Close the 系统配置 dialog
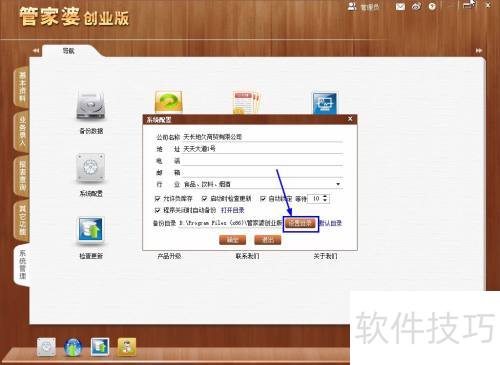The height and width of the screenshot is (365, 500). point(350,119)
